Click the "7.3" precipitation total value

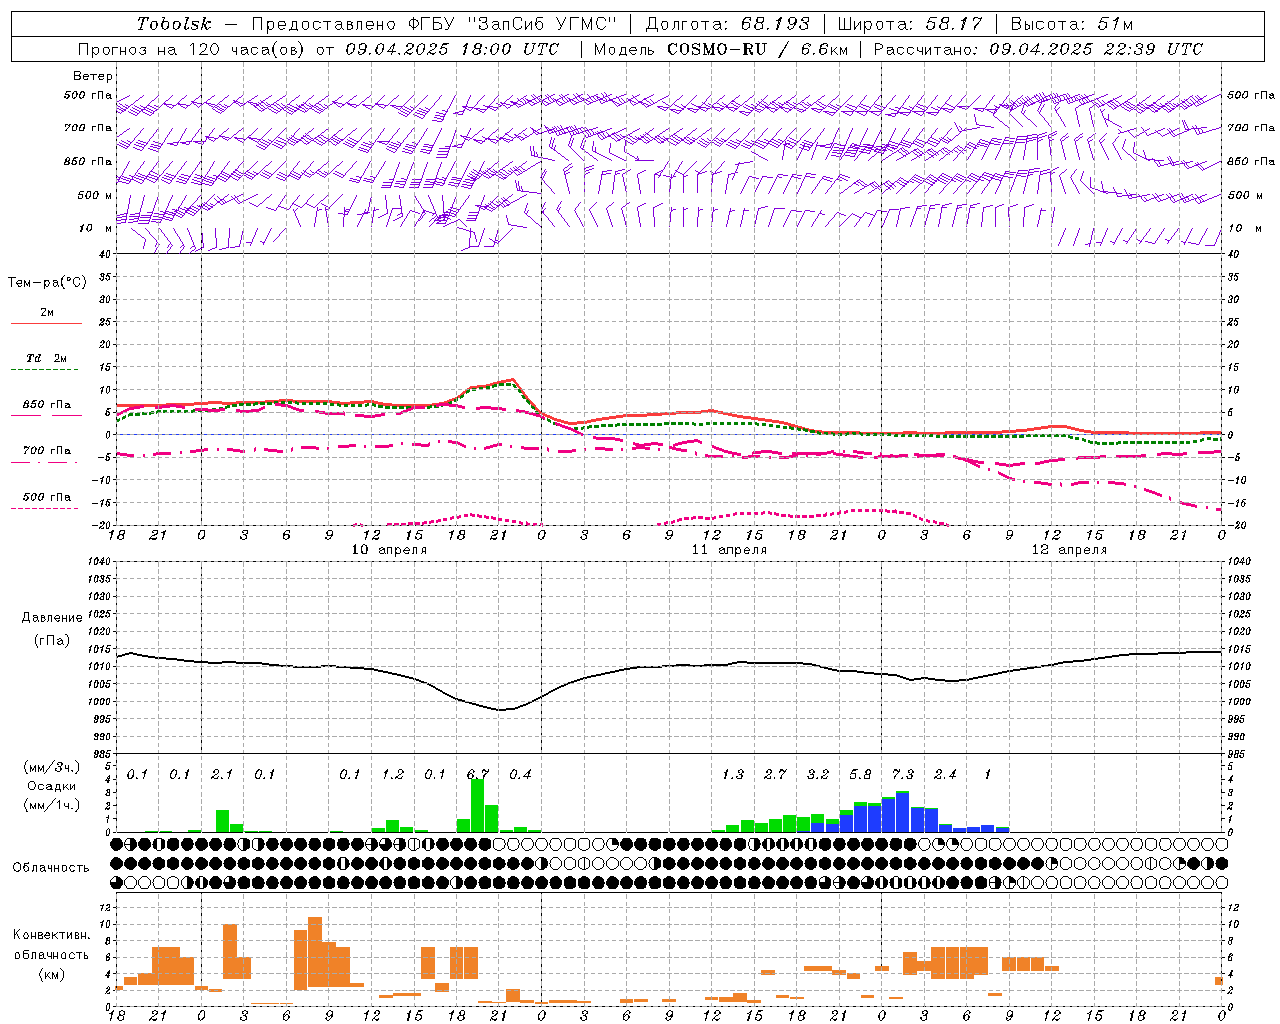tap(903, 775)
